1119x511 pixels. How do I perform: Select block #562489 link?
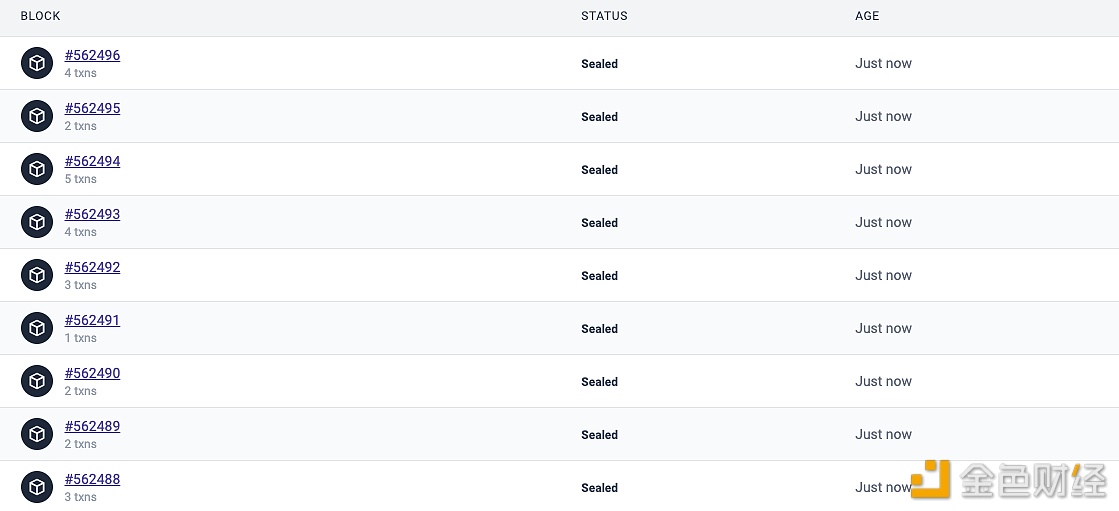(x=92, y=427)
